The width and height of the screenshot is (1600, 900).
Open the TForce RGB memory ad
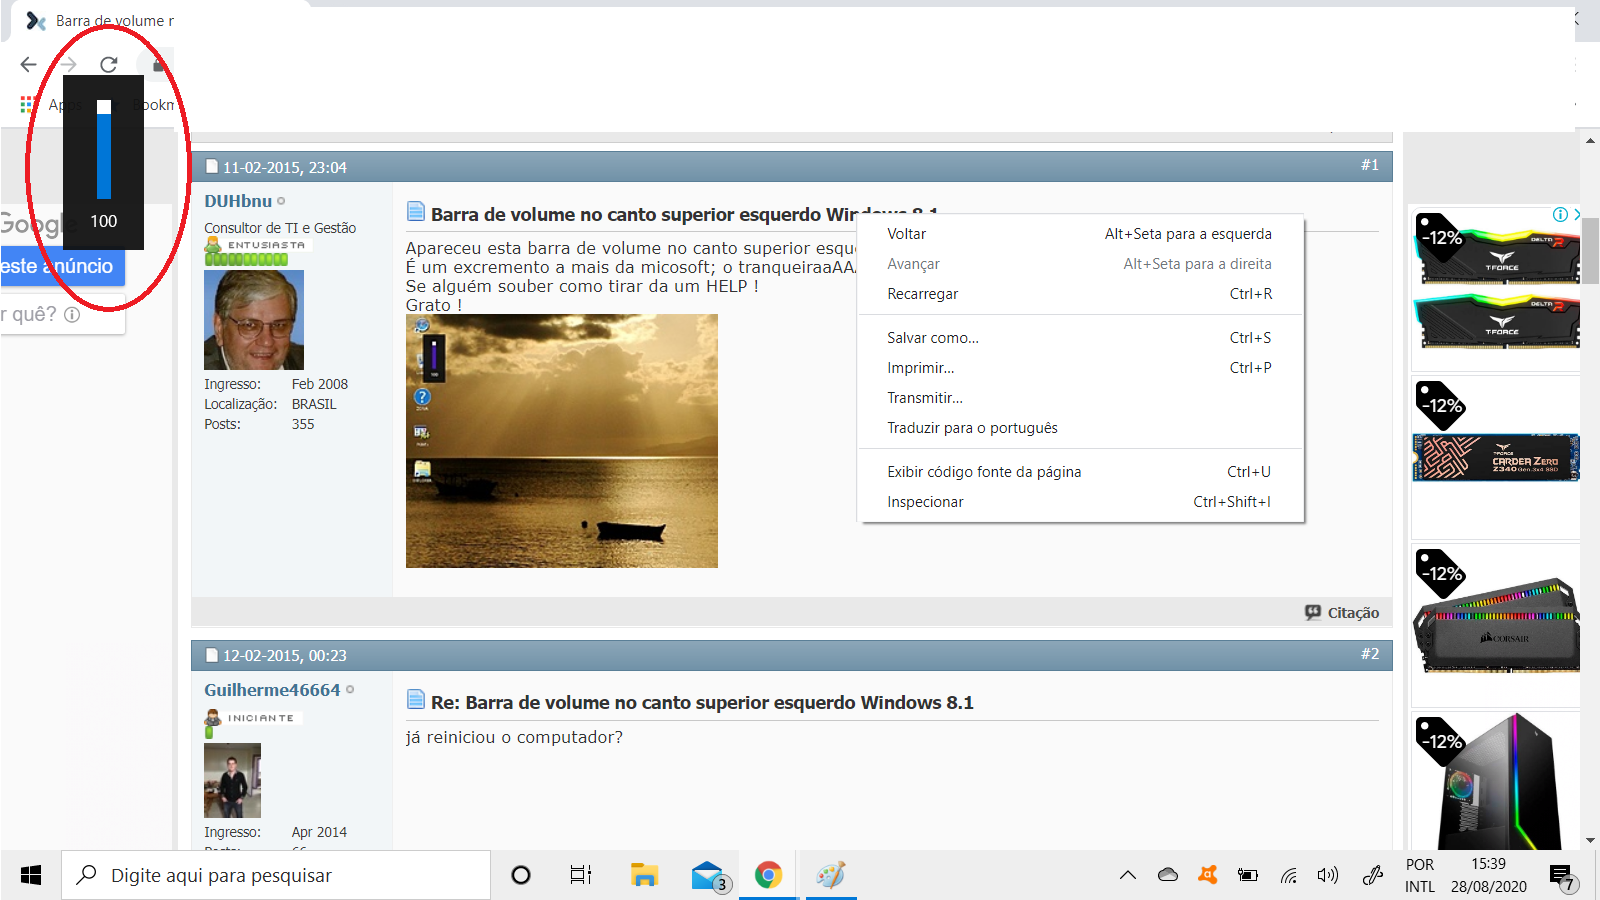click(x=1496, y=290)
